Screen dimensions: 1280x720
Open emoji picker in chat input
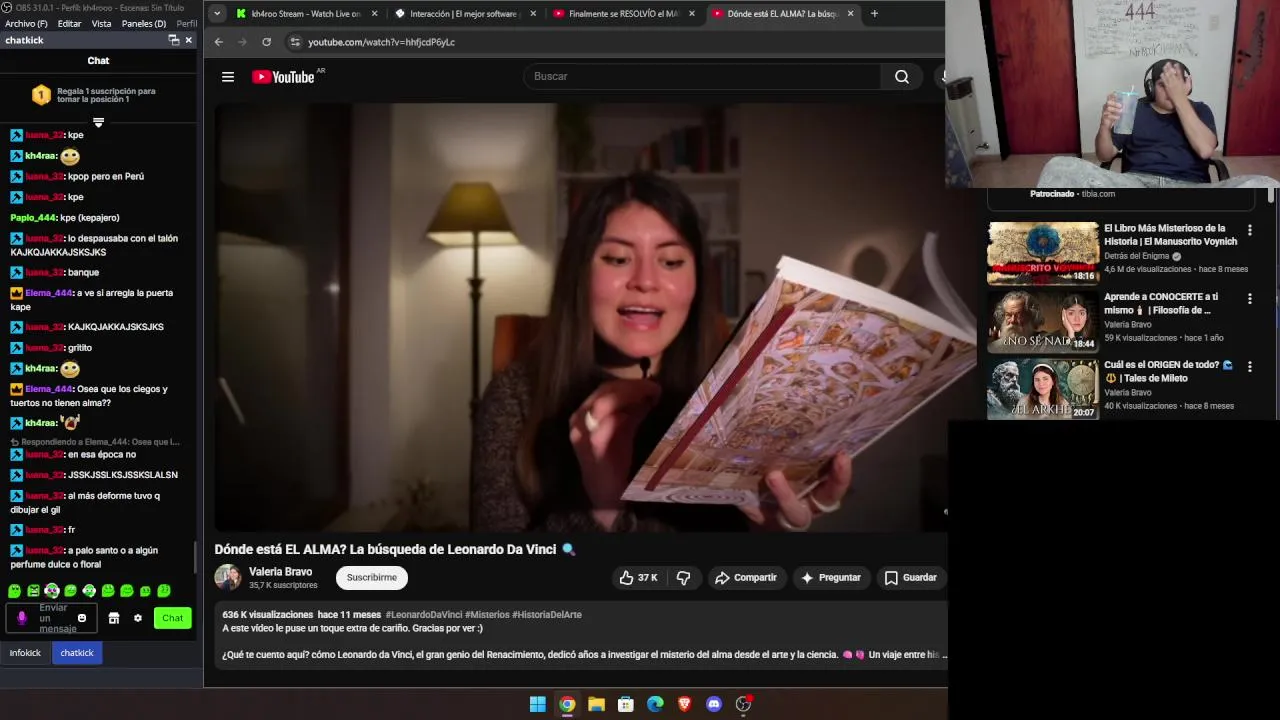[82, 618]
